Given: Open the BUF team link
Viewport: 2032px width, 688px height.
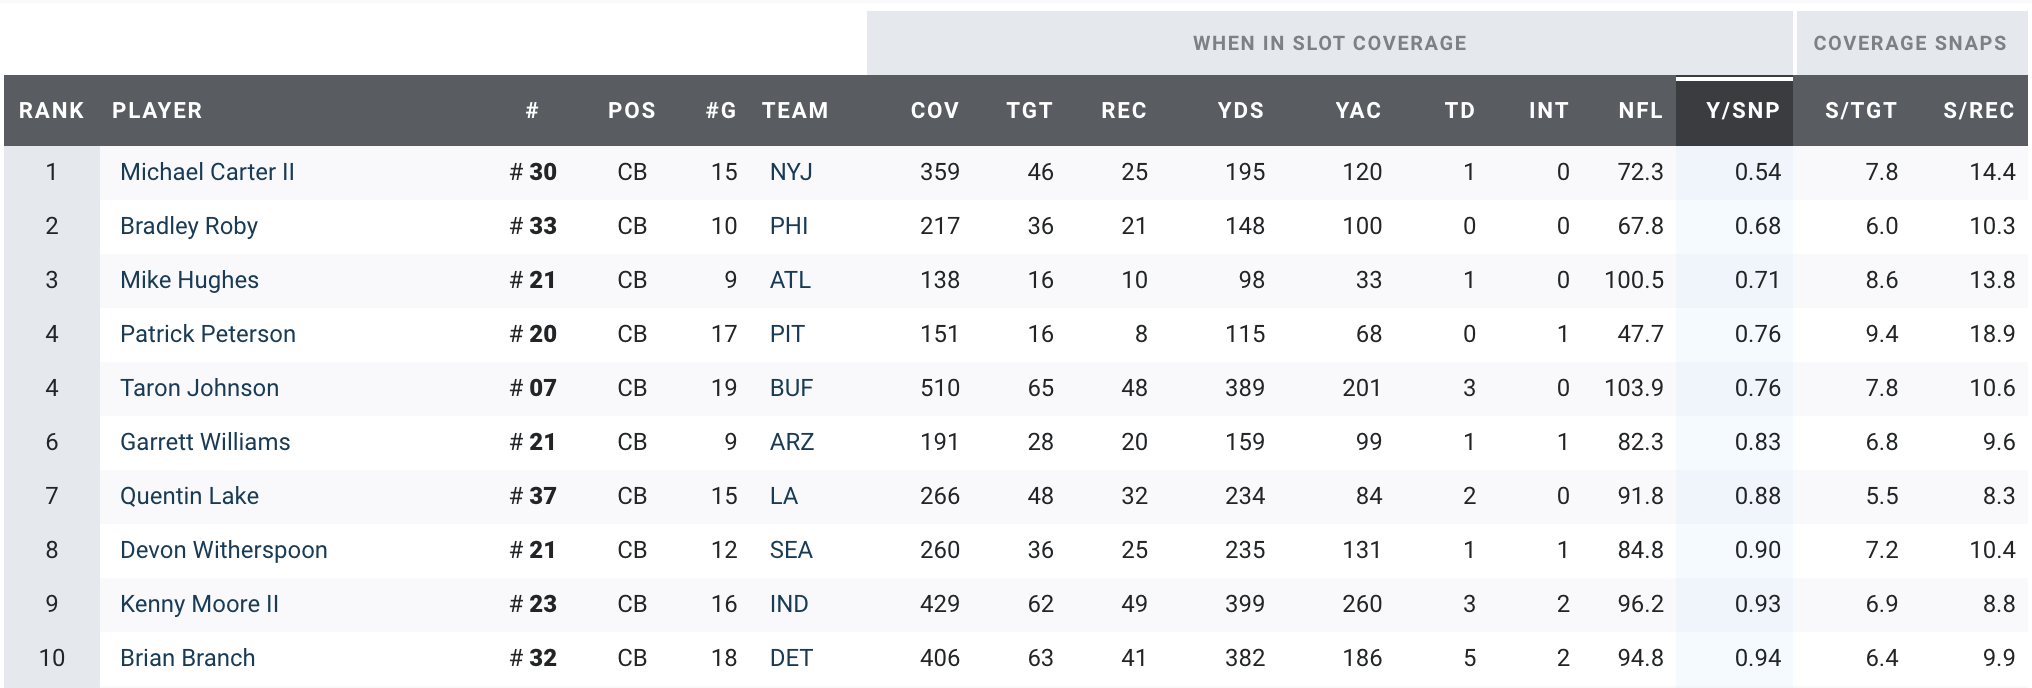Looking at the screenshot, I should 791,388.
